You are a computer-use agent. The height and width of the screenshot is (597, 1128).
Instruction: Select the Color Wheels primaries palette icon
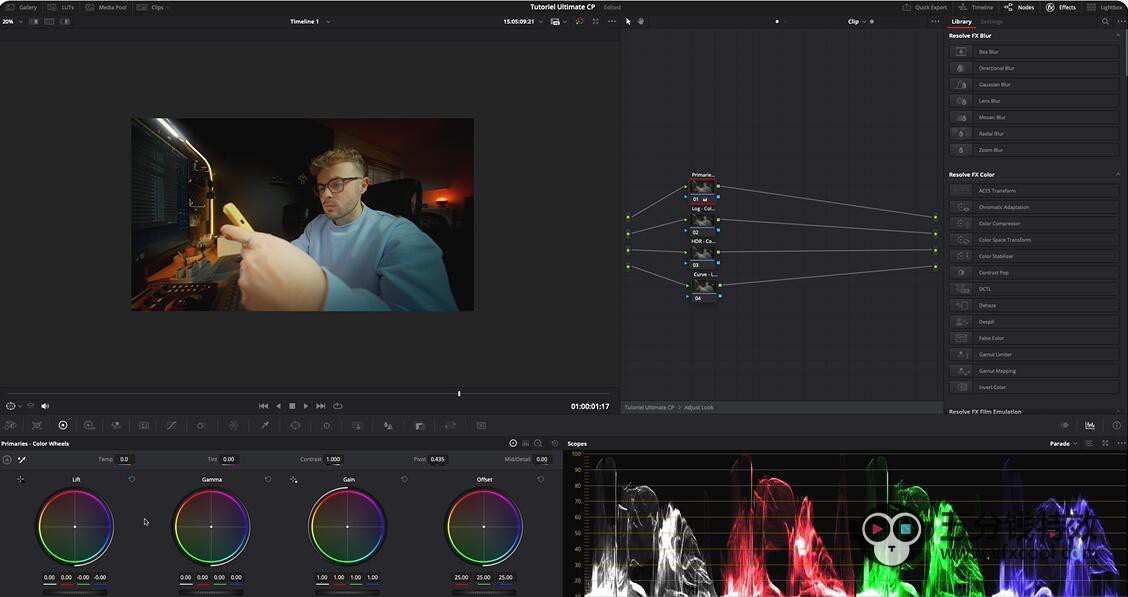click(63, 426)
